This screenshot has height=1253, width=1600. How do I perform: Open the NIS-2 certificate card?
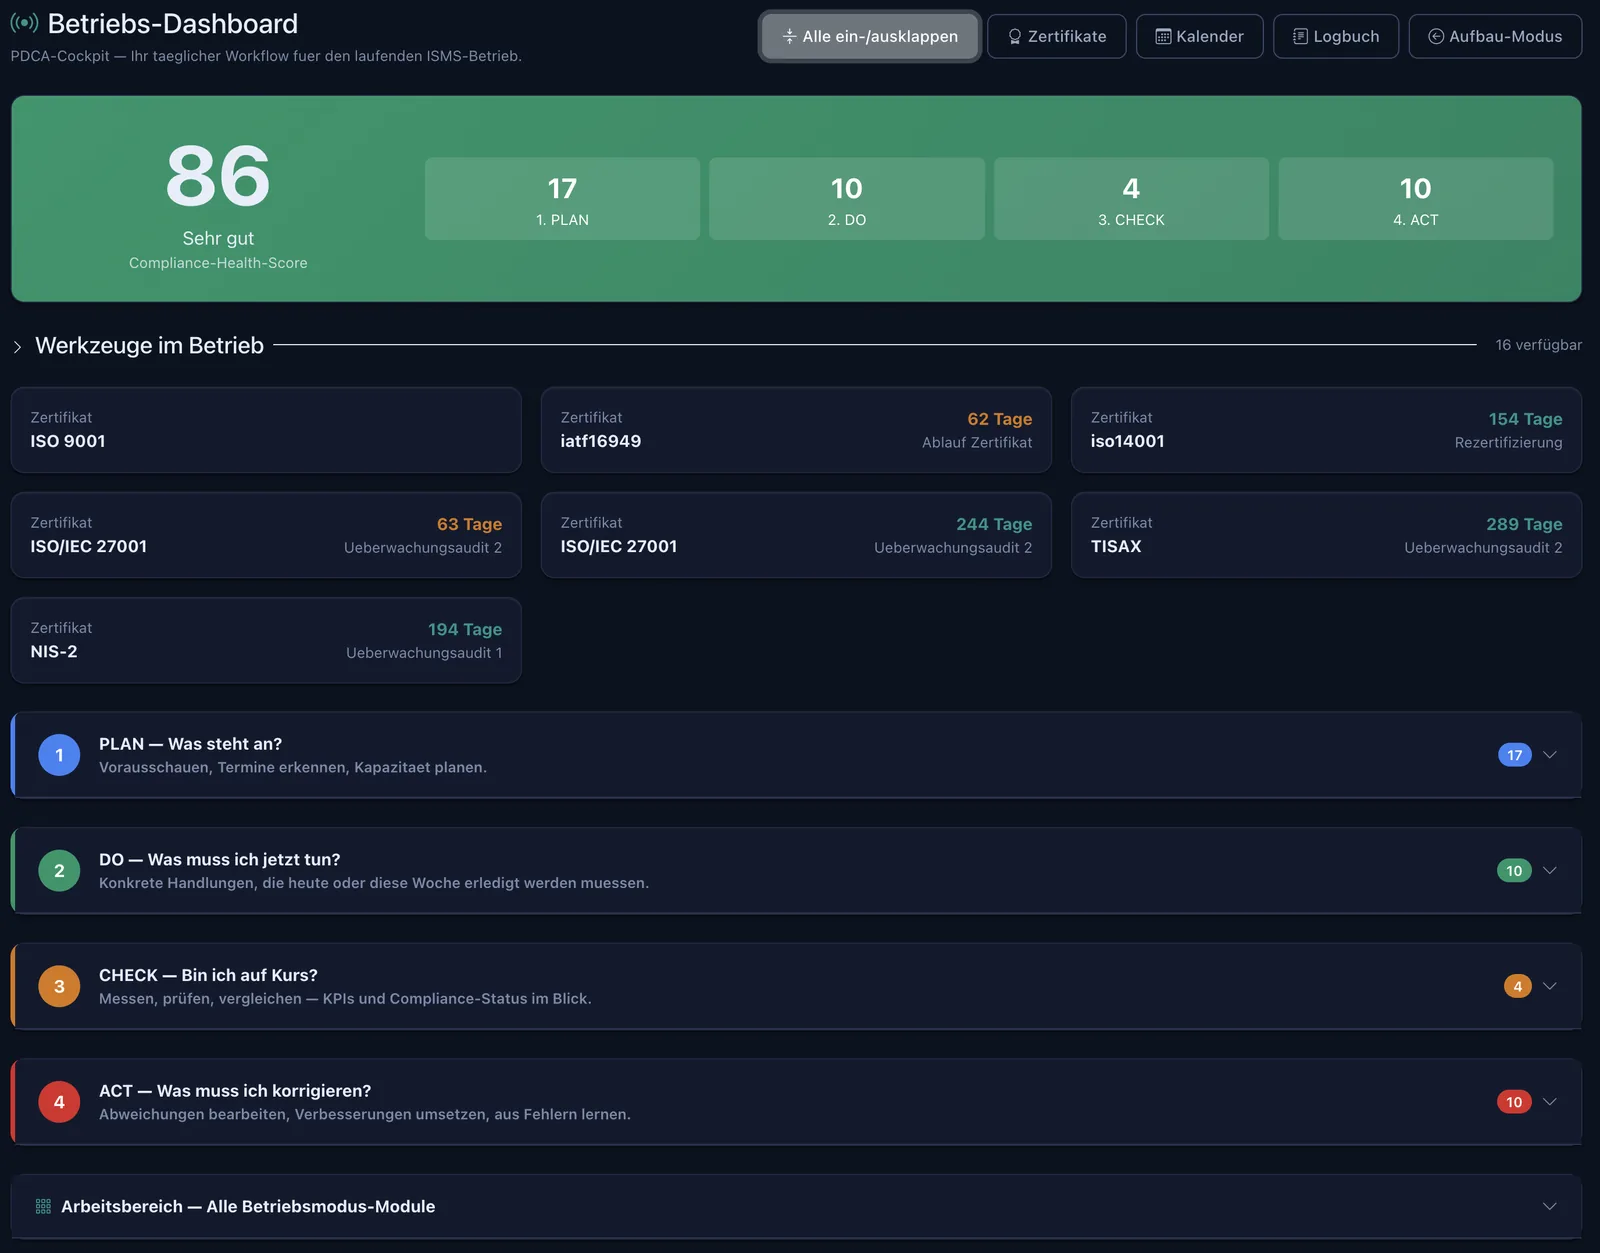(x=266, y=640)
